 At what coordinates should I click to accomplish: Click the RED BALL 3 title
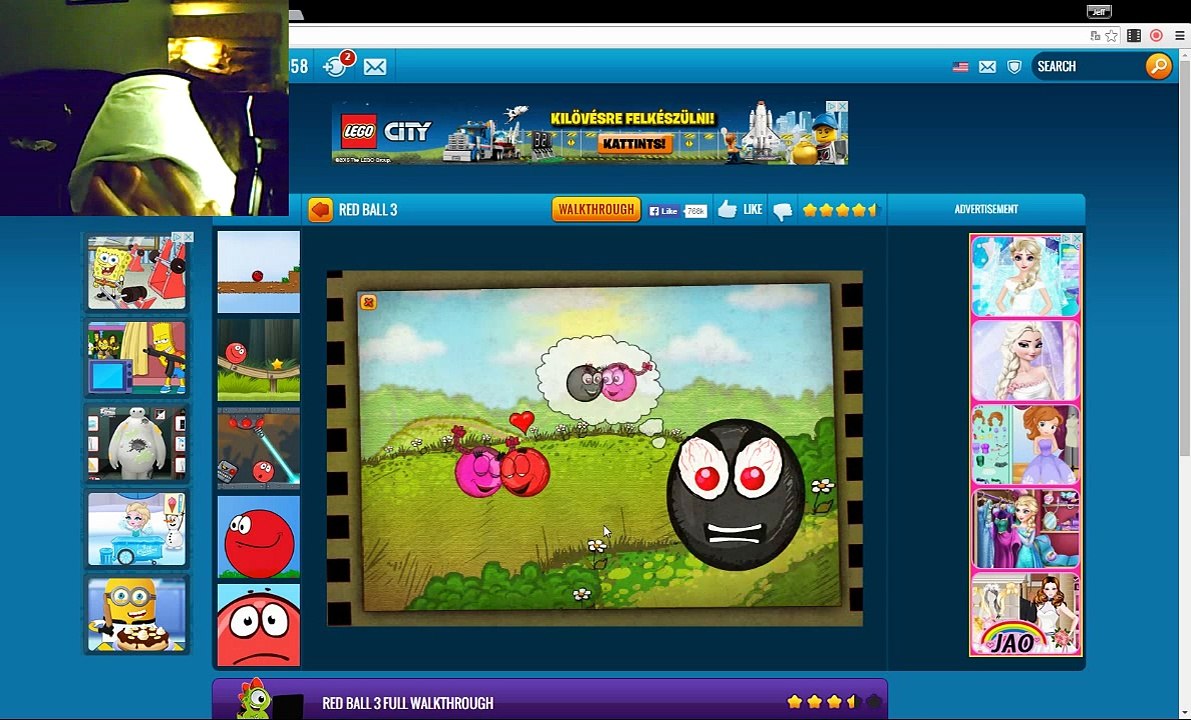pos(368,210)
